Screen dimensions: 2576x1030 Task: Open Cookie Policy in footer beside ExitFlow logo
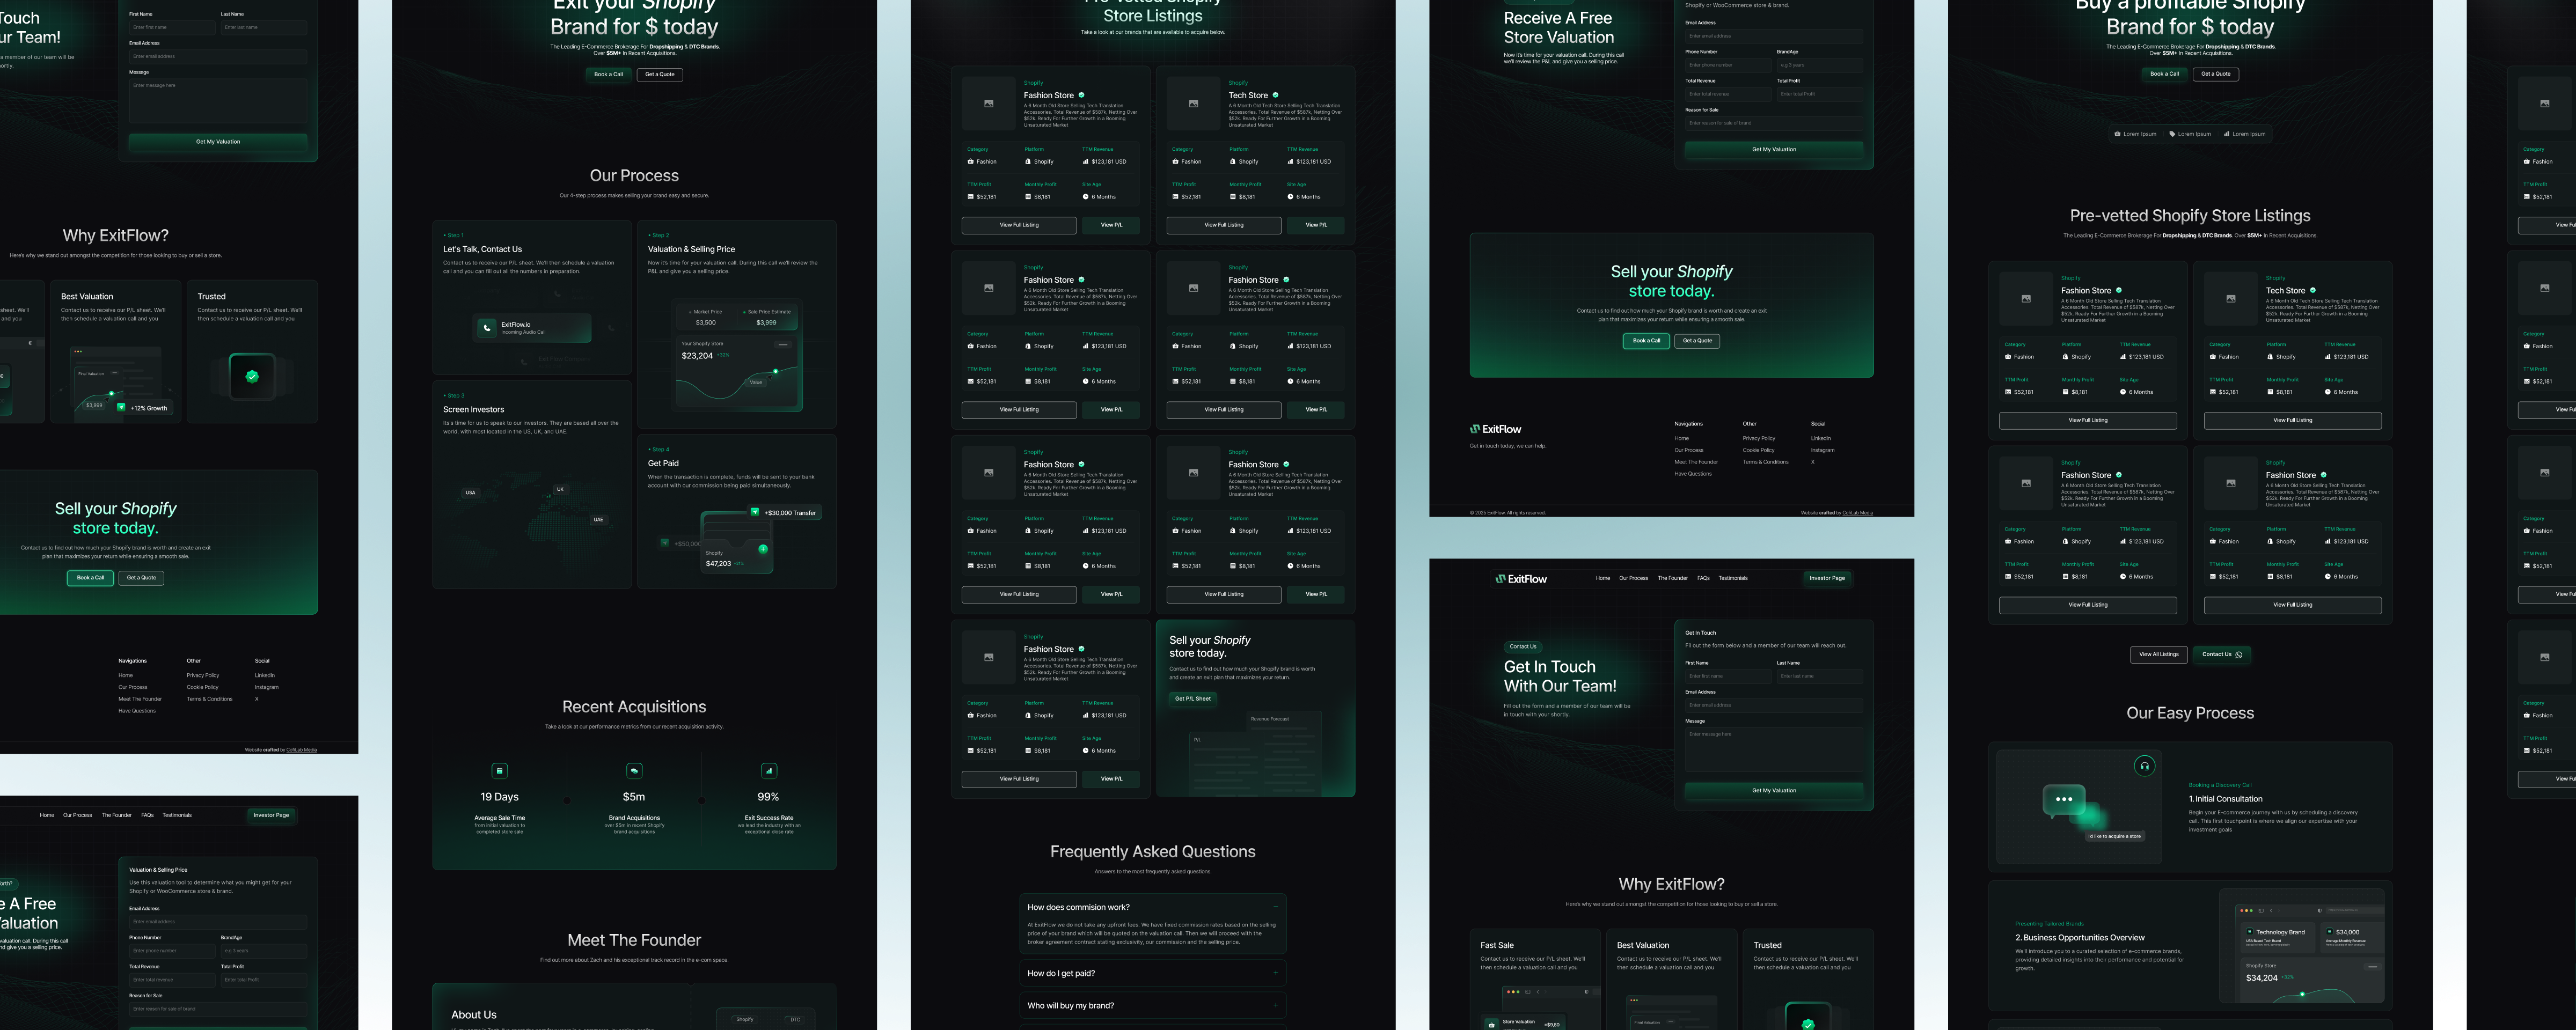point(1759,450)
